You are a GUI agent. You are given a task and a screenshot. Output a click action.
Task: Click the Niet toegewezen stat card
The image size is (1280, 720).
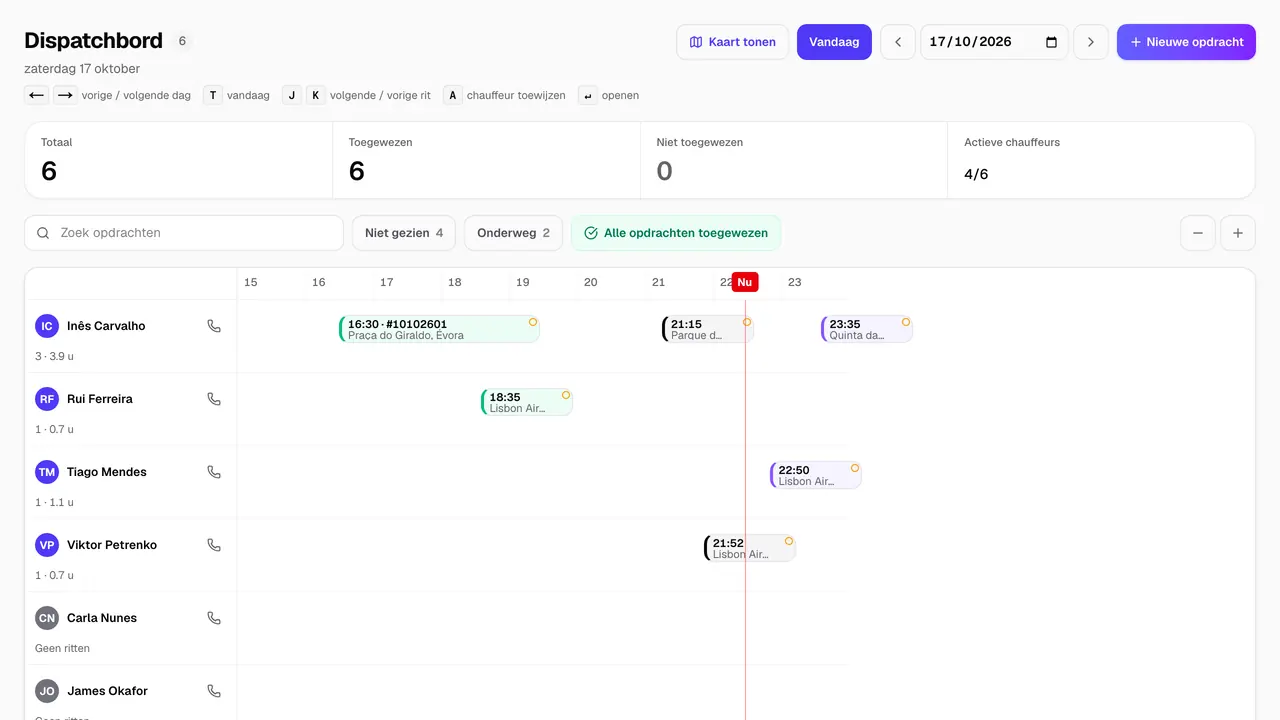794,160
